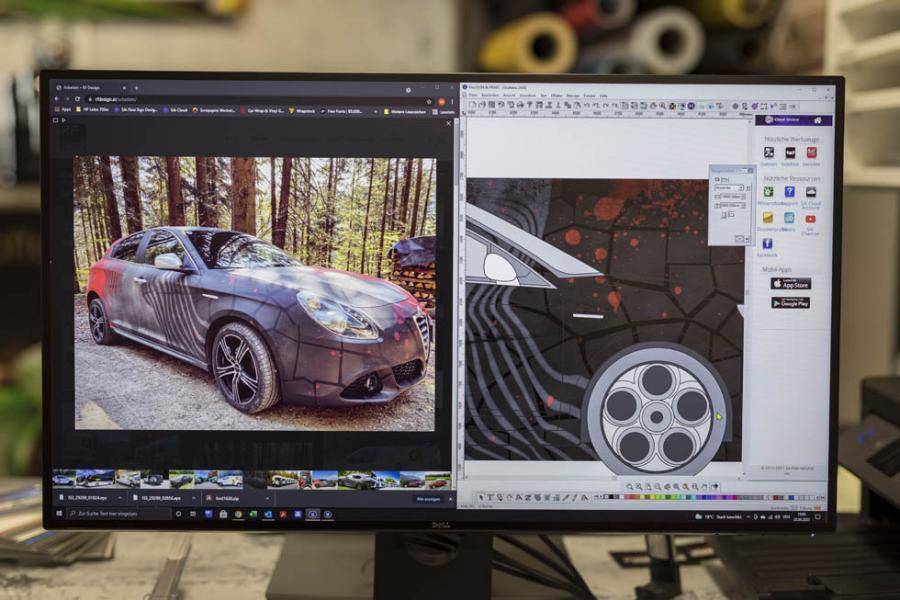Click Alle anzeigen in the downloads bar

click(428, 499)
